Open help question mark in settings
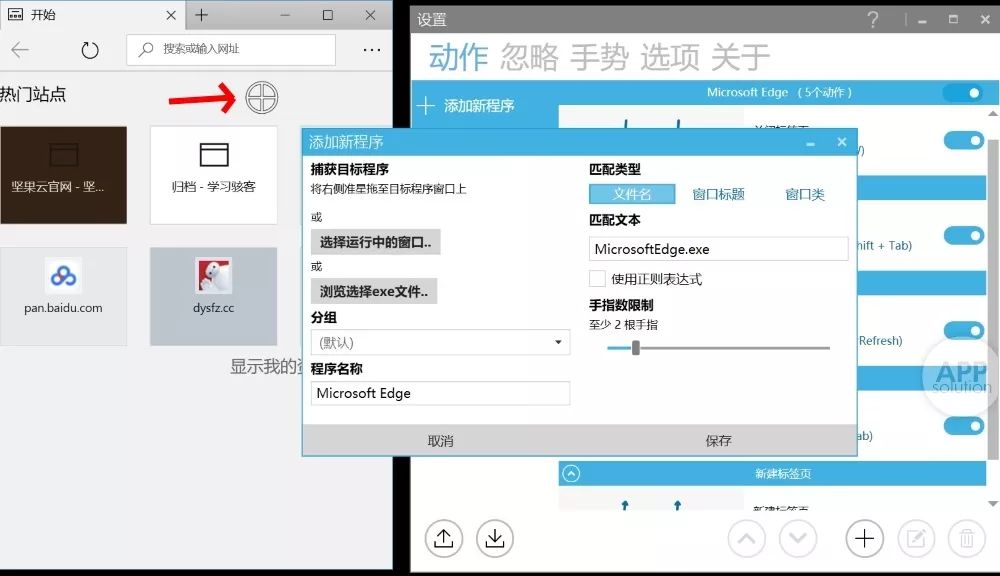 (872, 20)
